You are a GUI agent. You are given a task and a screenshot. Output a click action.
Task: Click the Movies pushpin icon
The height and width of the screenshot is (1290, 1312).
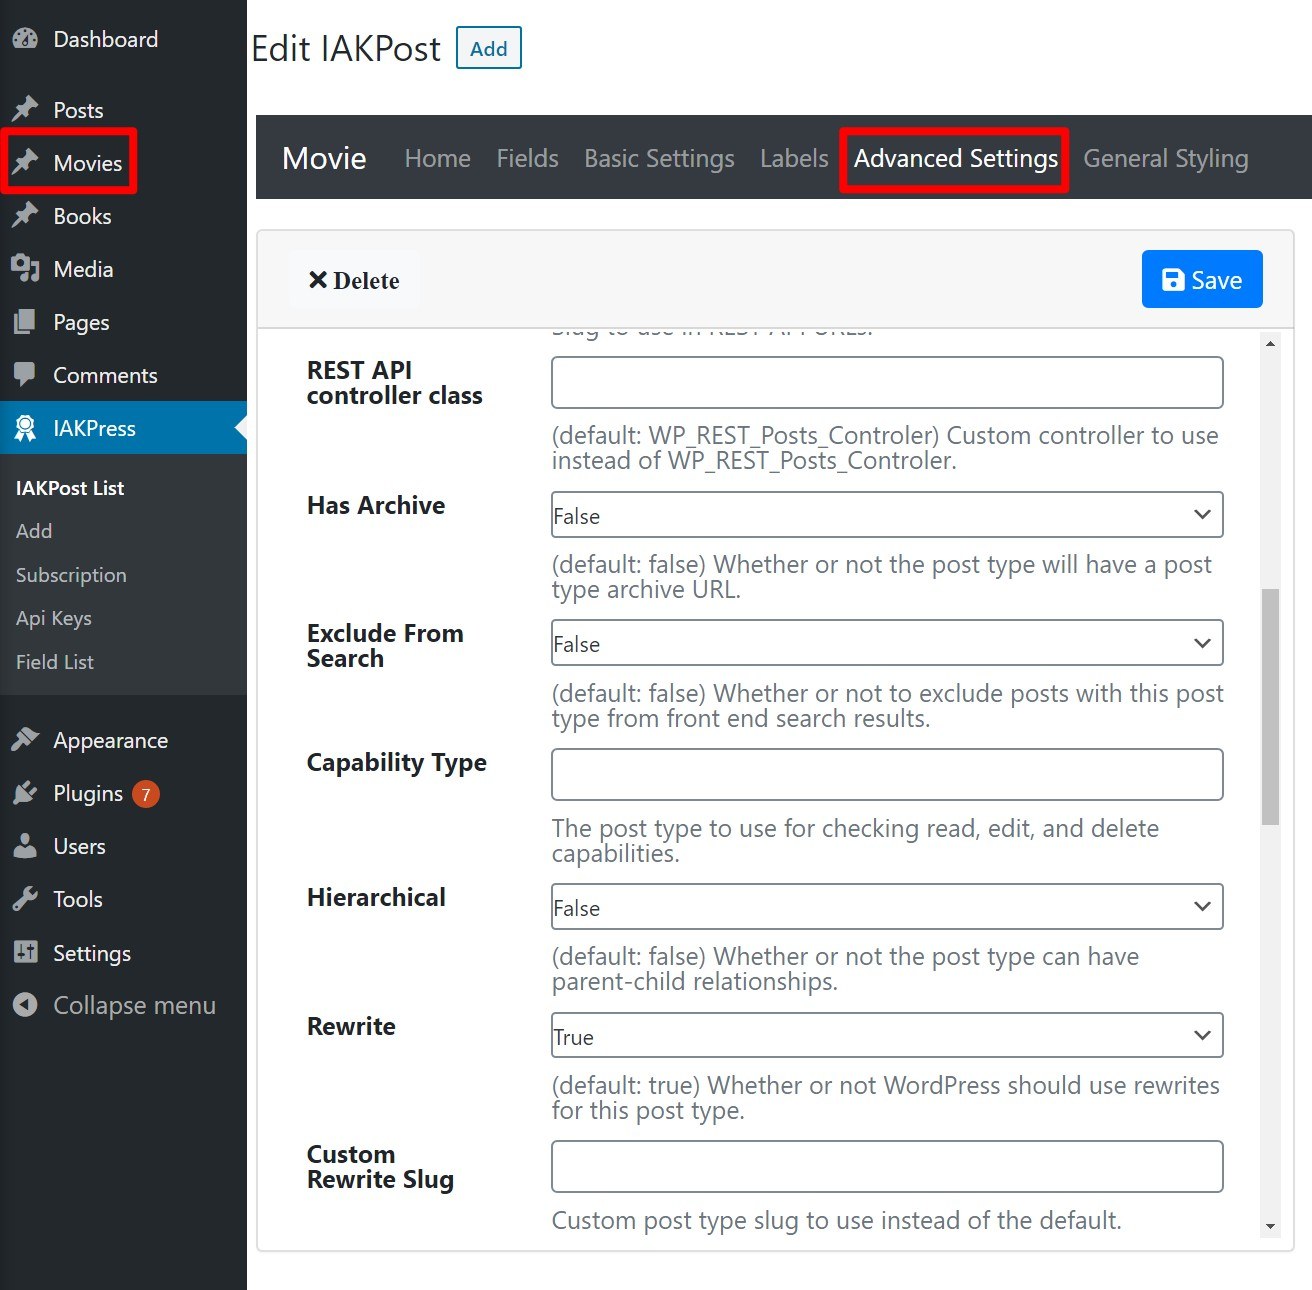25,161
